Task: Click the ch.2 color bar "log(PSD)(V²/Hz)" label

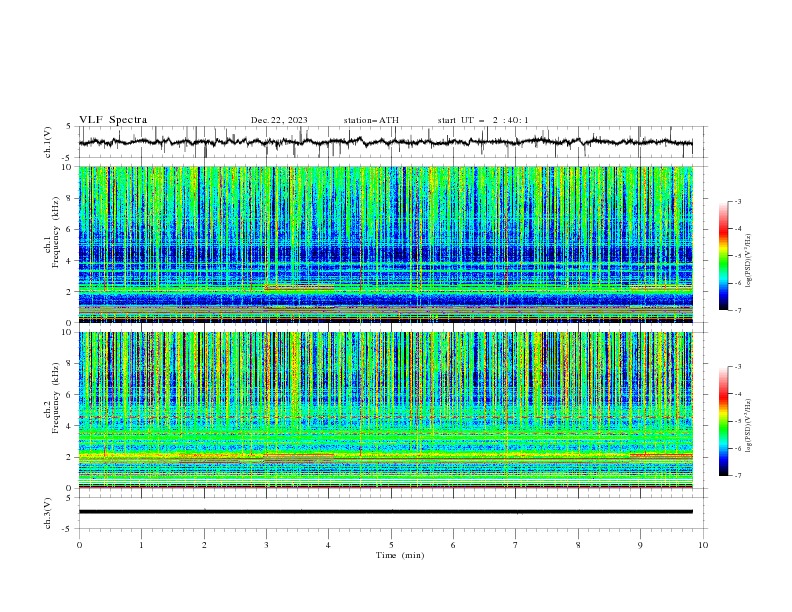Action: [748, 426]
